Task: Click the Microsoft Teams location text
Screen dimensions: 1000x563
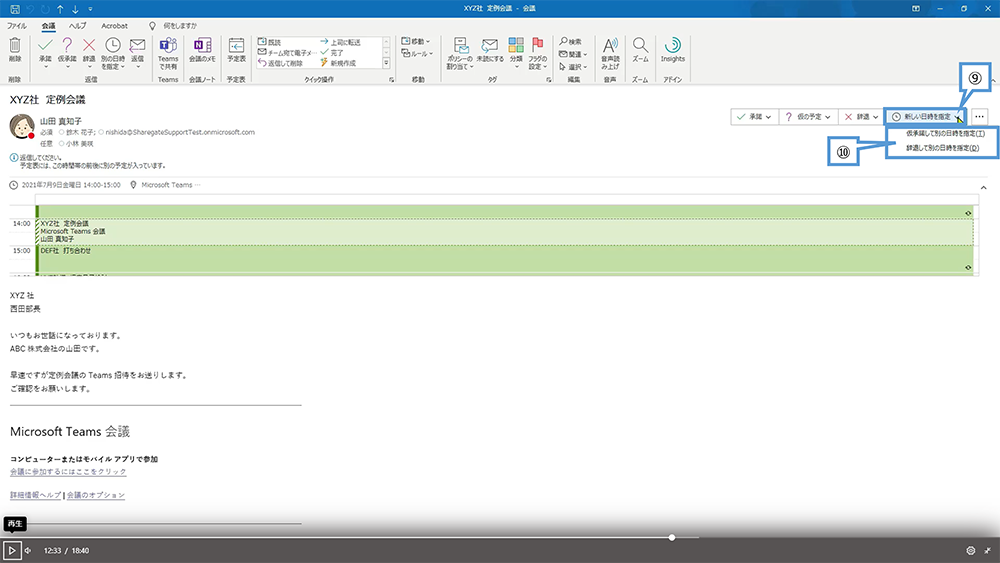Action: (166, 185)
